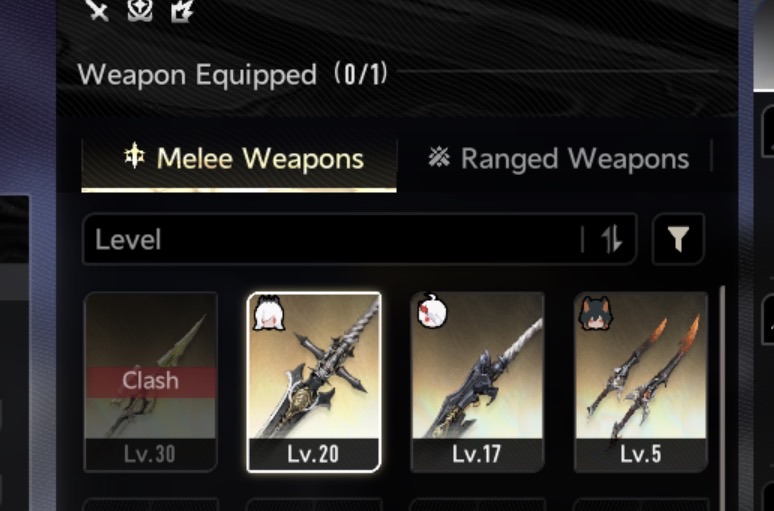Click round white mascot avatar on Lv.17 card
Screen dimensions: 774x511
click(x=432, y=311)
